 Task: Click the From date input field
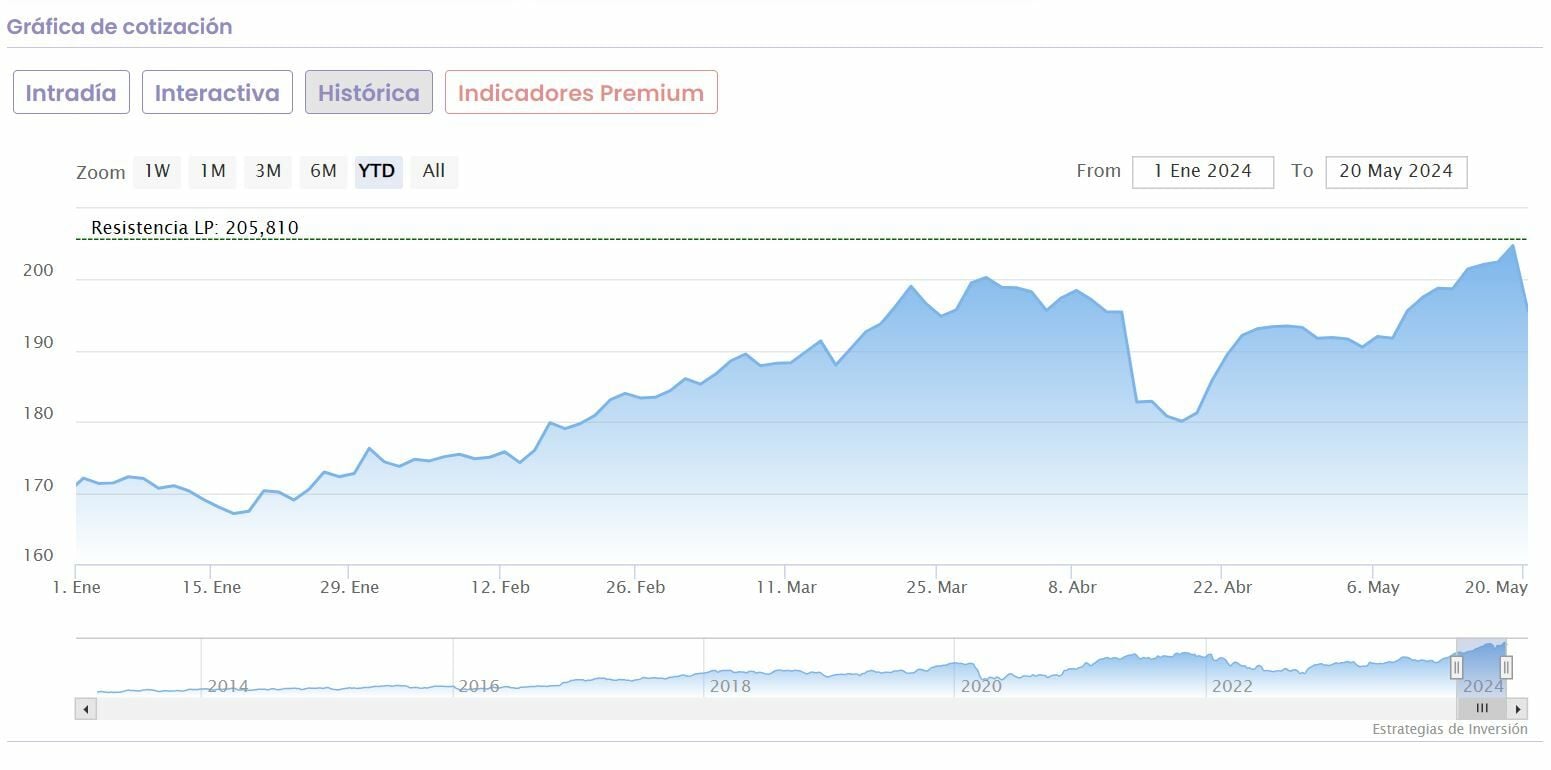click(1202, 172)
